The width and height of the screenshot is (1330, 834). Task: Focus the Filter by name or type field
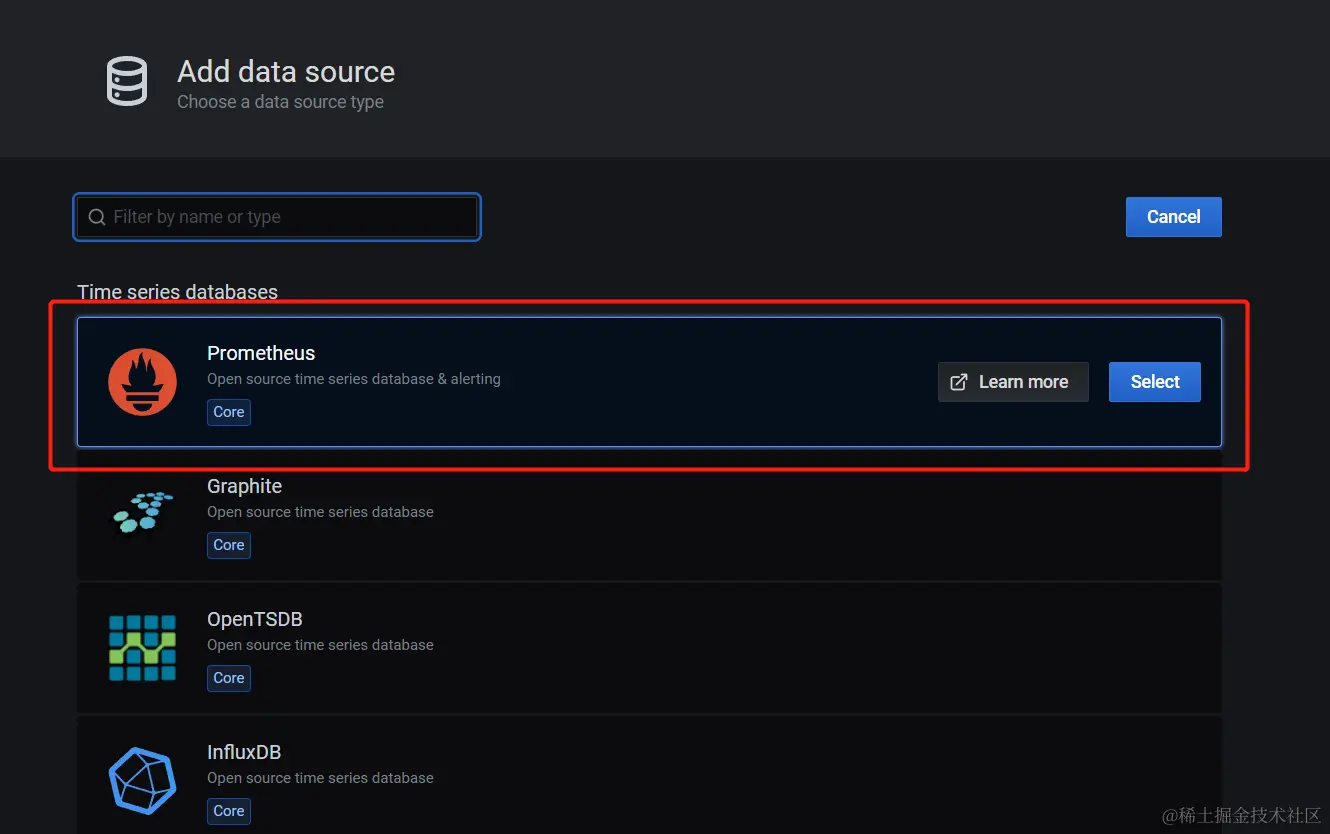pos(278,217)
